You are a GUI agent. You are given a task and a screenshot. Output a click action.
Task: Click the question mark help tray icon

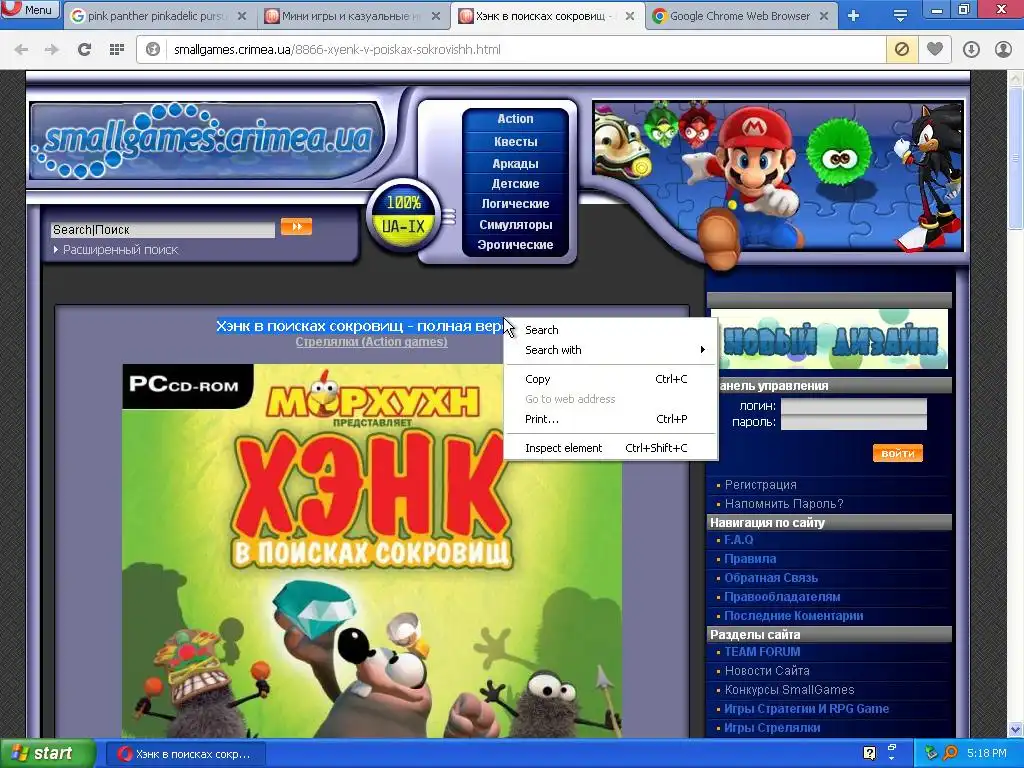tap(869, 753)
